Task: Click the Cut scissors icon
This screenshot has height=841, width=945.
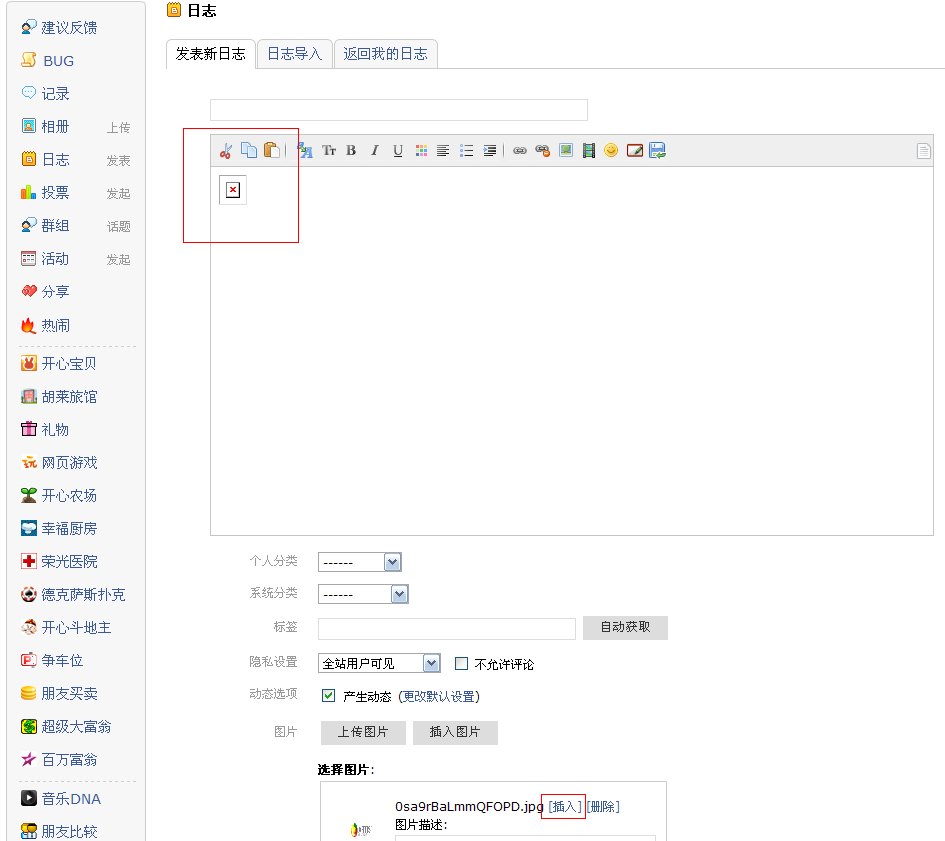Action: [x=226, y=151]
